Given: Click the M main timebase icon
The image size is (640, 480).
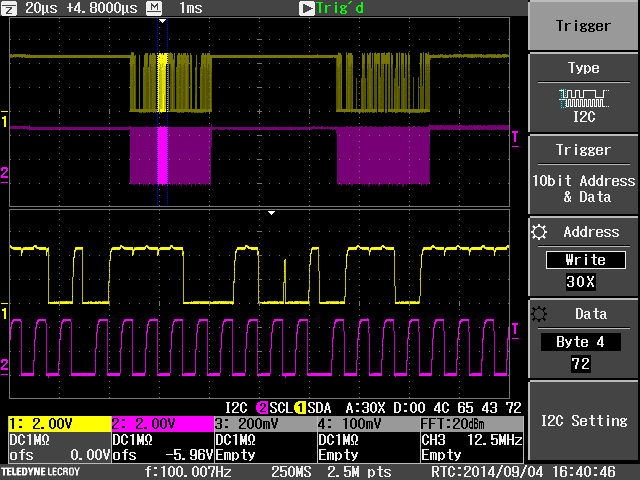Looking at the screenshot, I should pyautogui.click(x=156, y=8).
